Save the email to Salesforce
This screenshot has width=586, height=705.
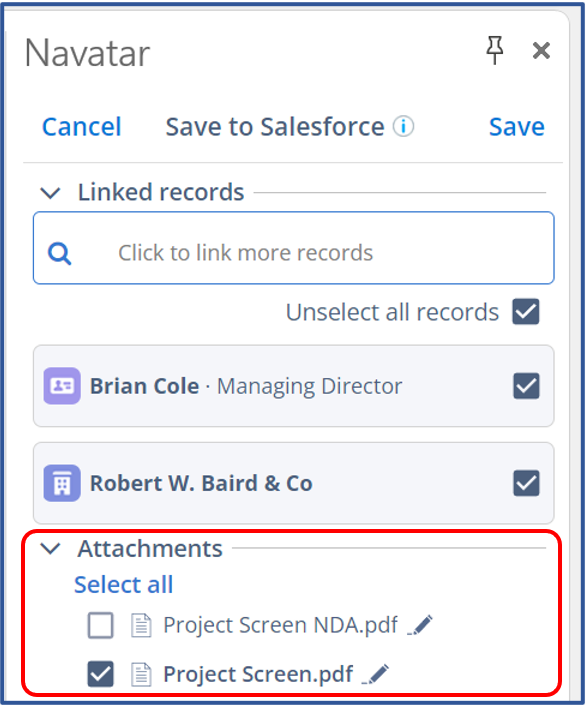(x=517, y=126)
